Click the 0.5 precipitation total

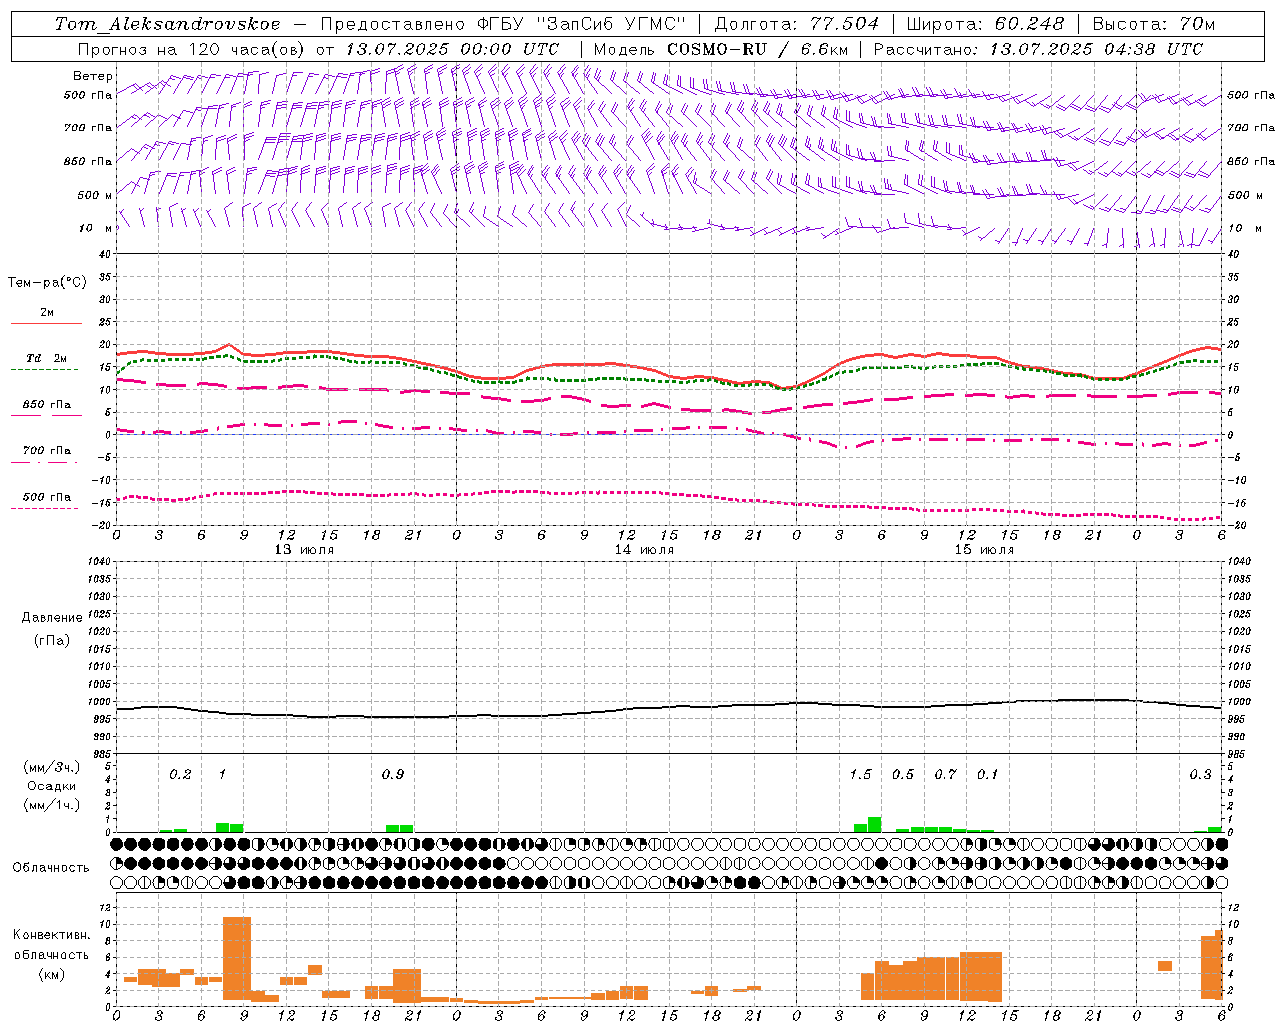tap(903, 774)
